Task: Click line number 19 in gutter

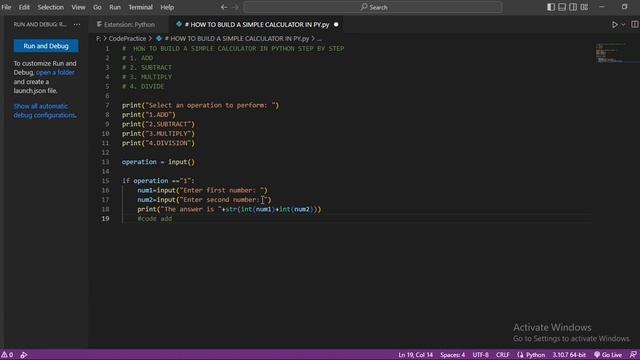Action: (x=105, y=219)
